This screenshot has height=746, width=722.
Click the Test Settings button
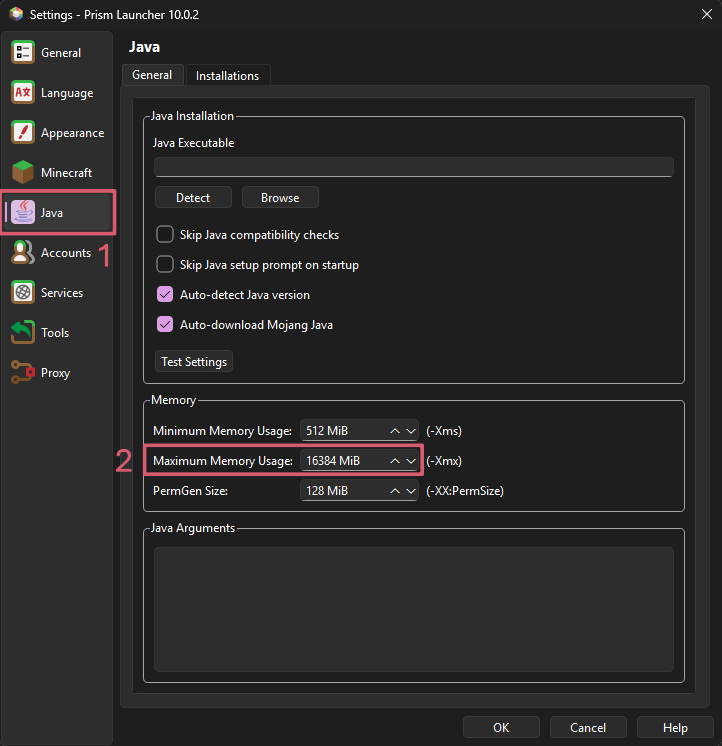[x=194, y=362]
